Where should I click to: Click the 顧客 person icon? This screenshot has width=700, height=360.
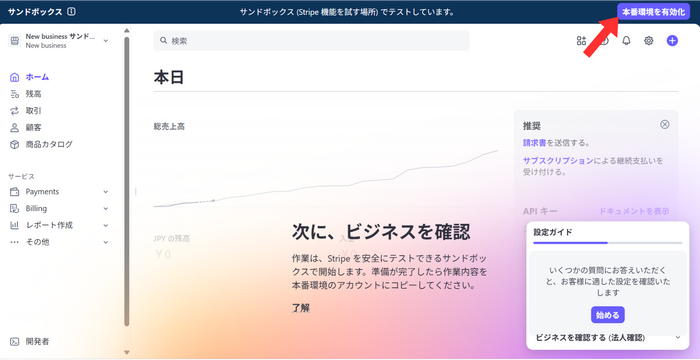(14, 128)
